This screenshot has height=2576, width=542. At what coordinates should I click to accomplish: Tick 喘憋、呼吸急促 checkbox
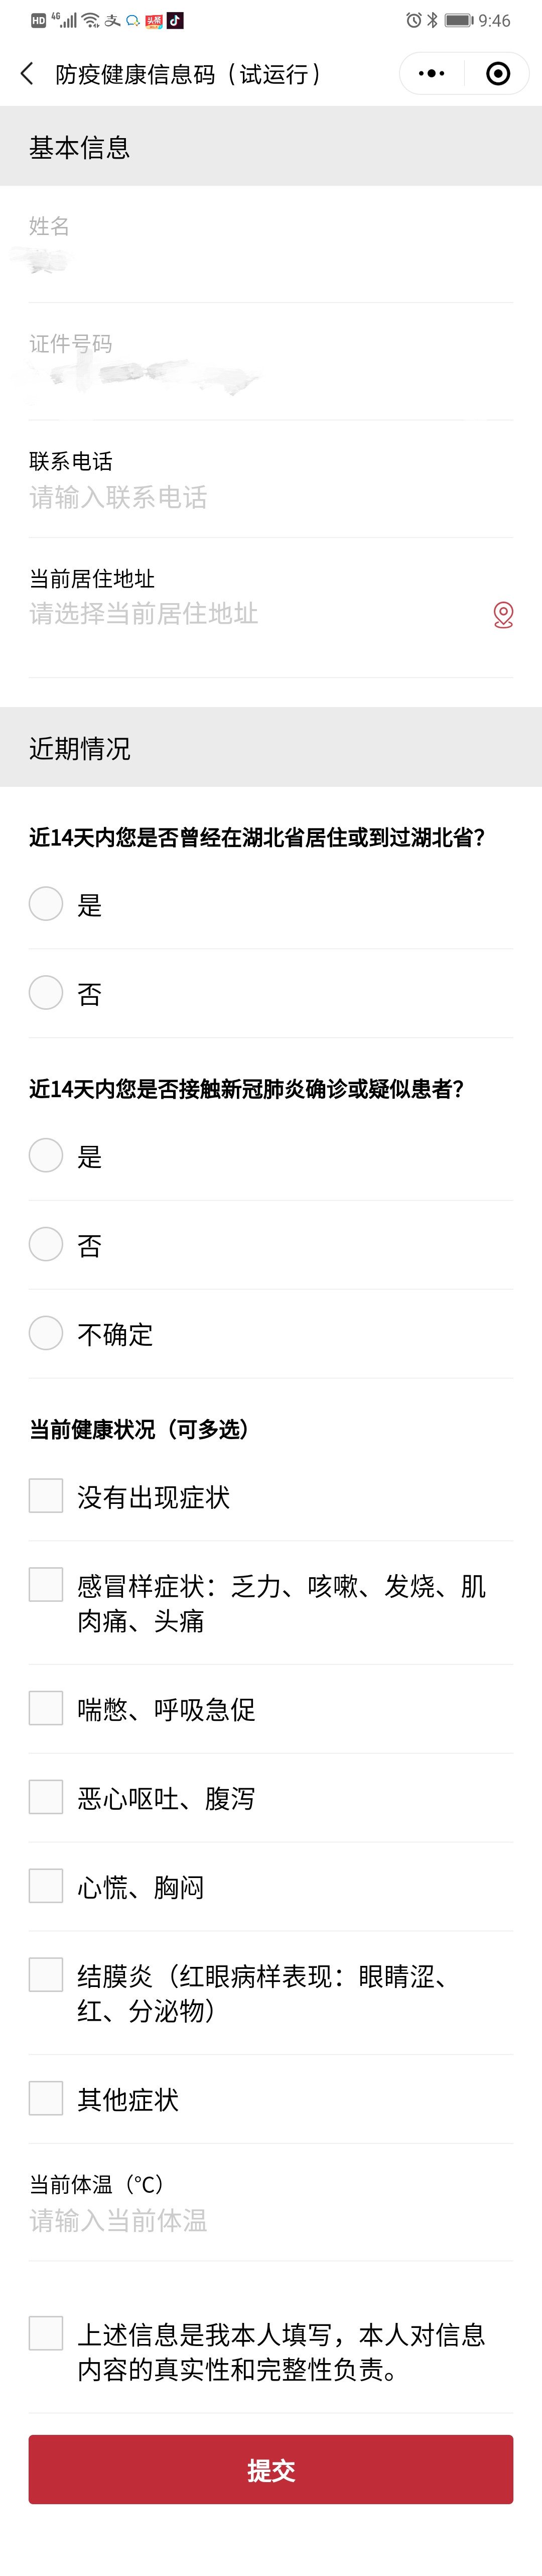pos(46,1708)
